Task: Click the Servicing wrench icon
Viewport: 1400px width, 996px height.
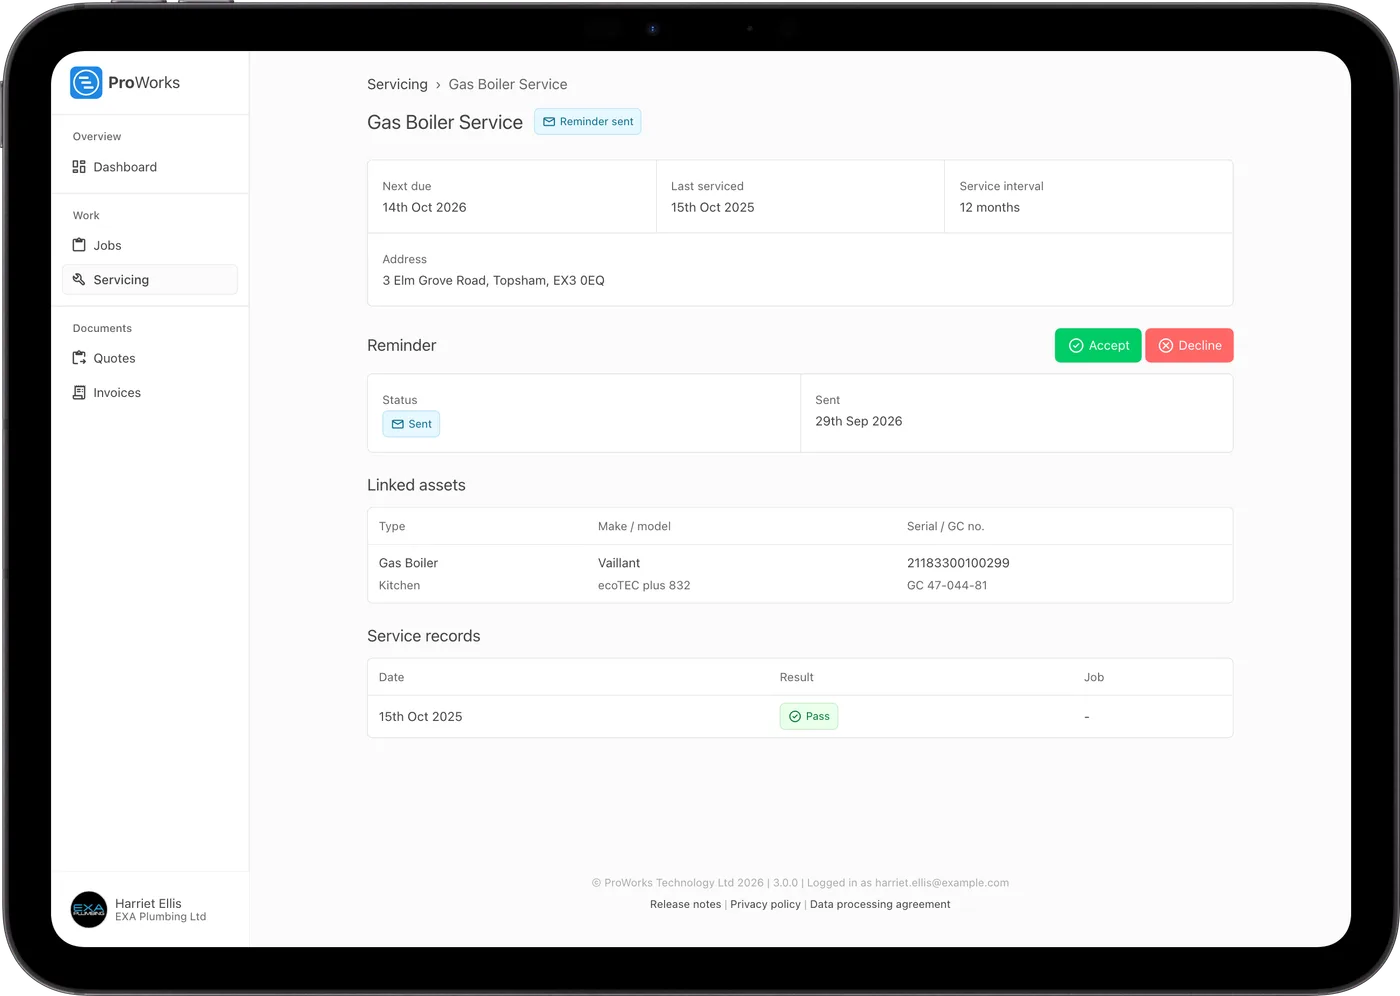Action: [x=79, y=280]
